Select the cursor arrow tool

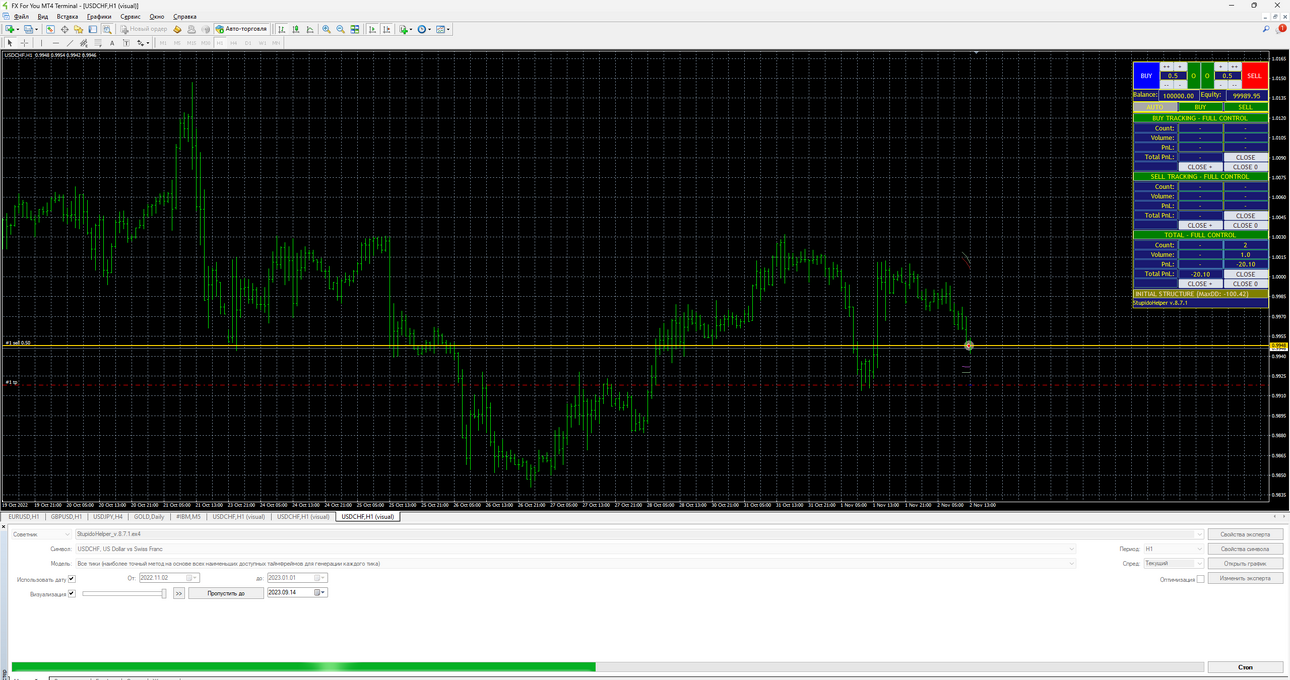point(10,43)
